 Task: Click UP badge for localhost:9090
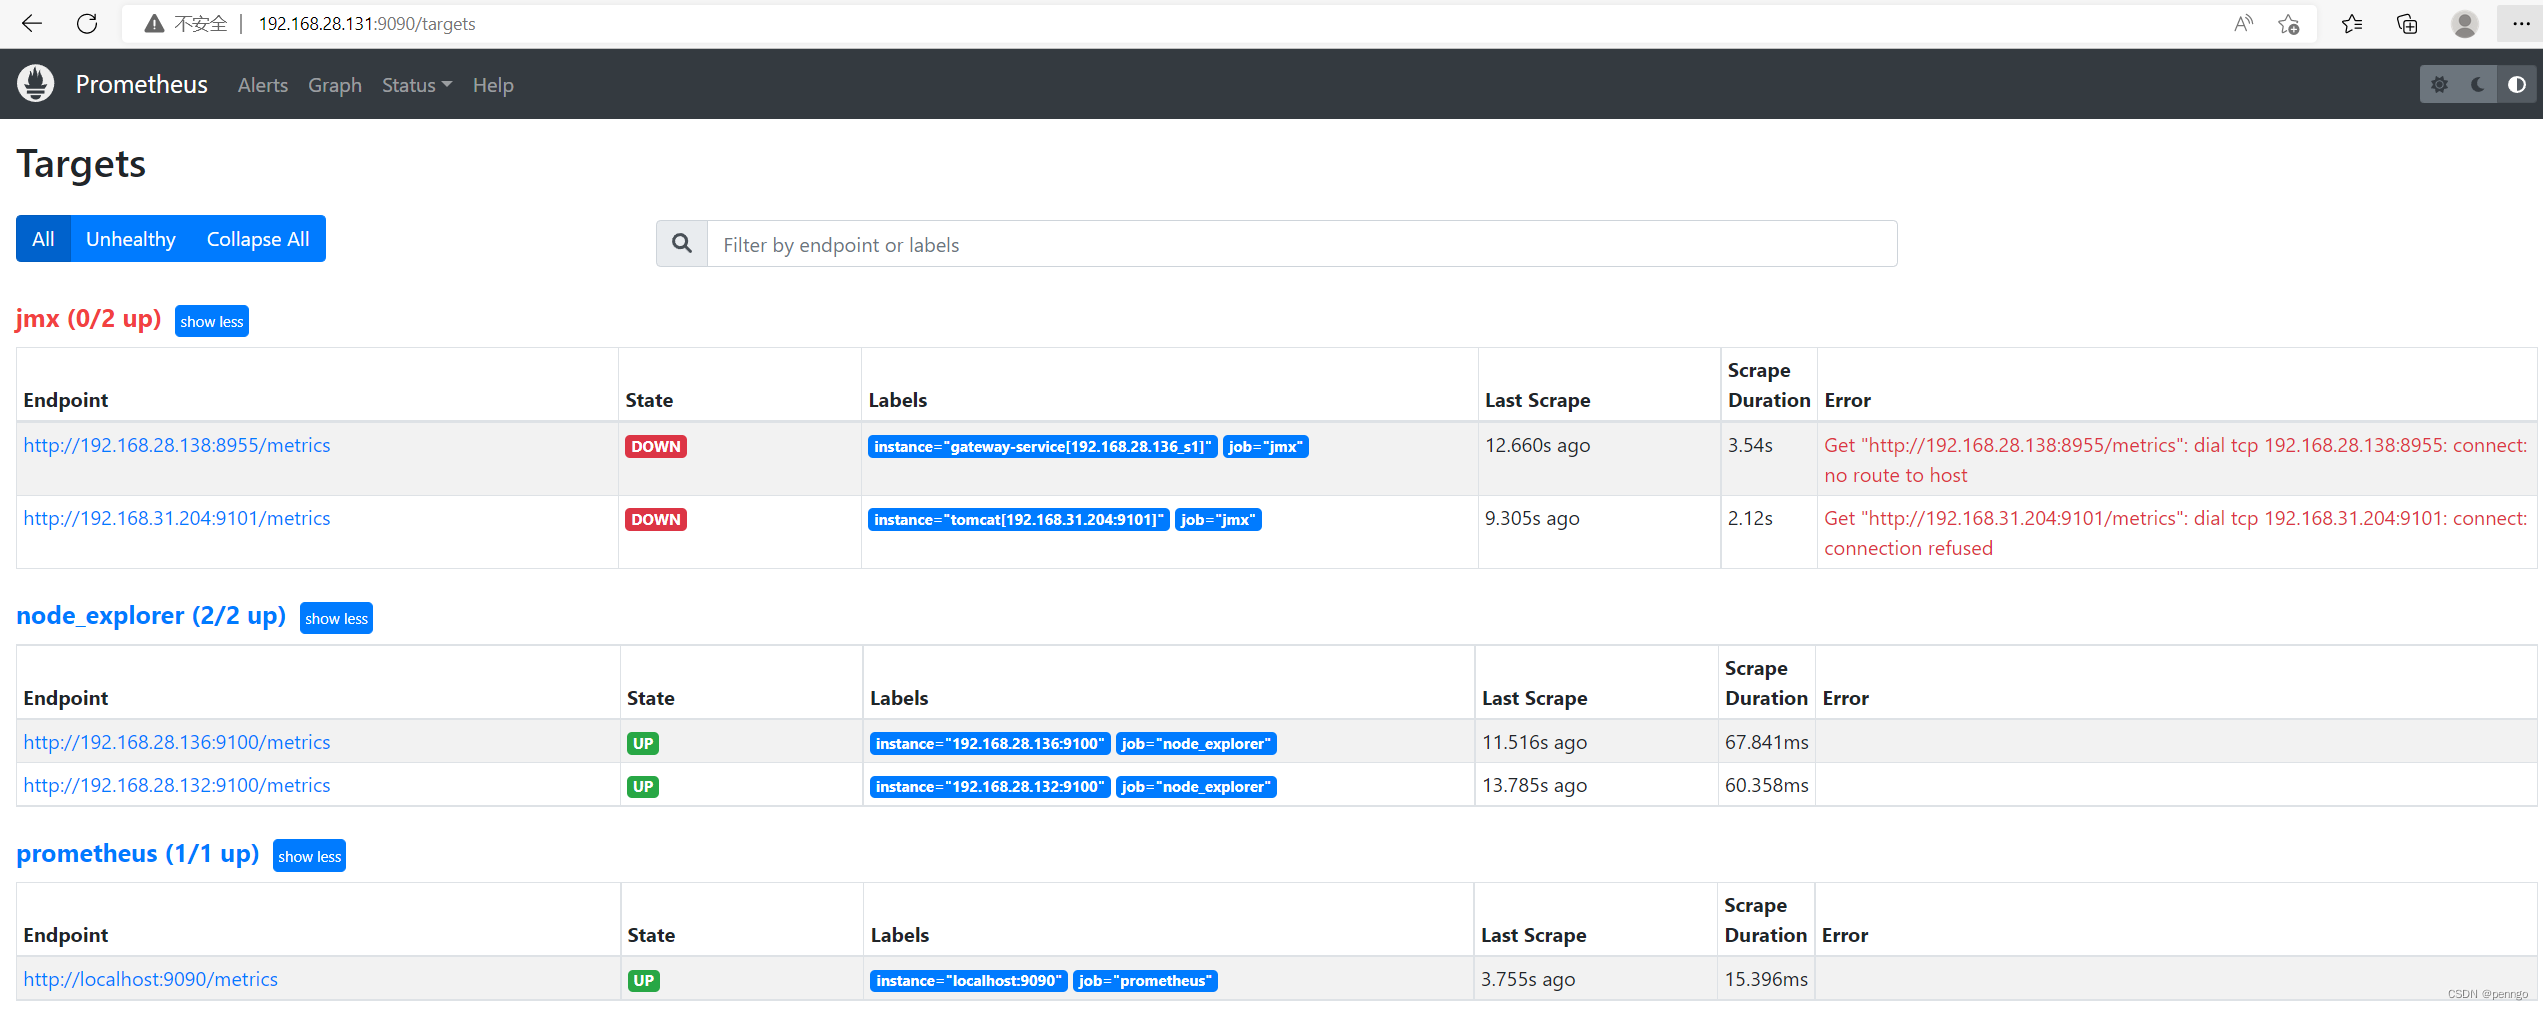[644, 981]
